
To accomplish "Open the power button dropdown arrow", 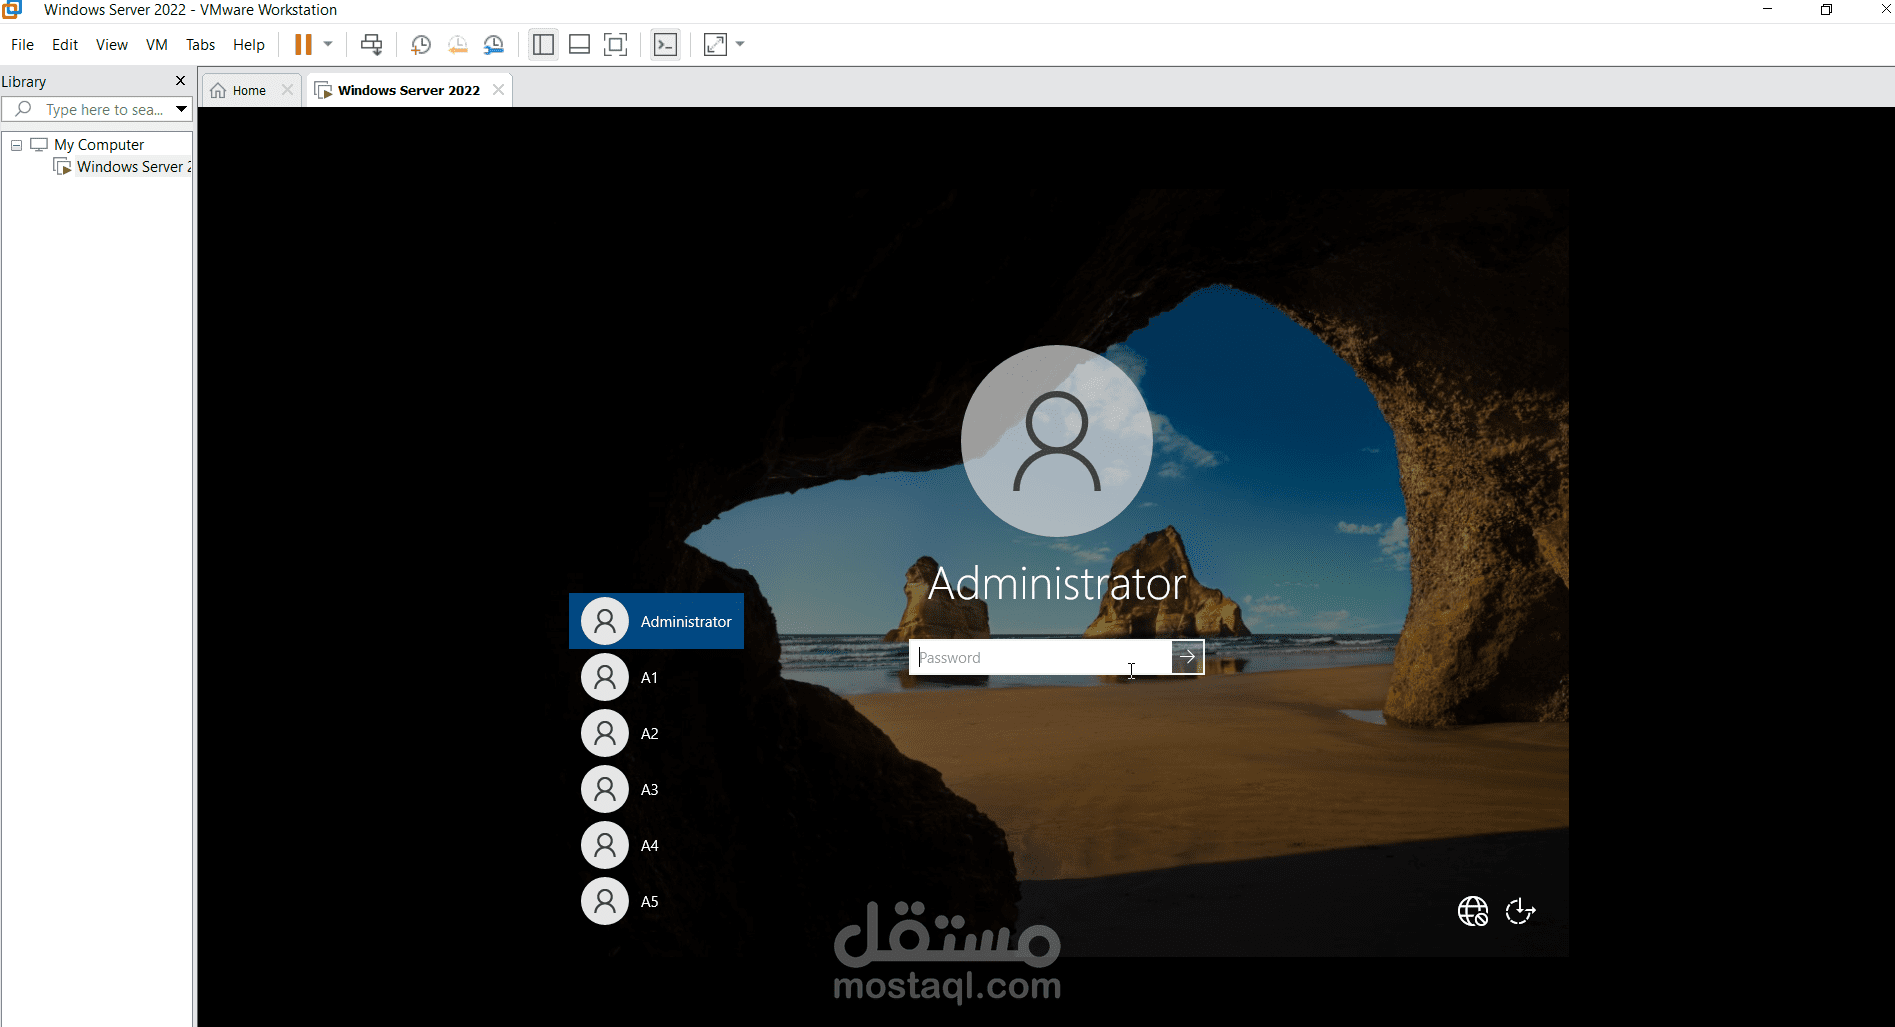I will 327,44.
